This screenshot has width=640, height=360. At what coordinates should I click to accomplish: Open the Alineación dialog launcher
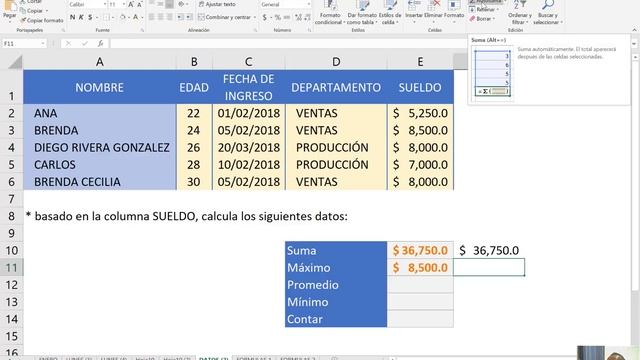(255, 30)
